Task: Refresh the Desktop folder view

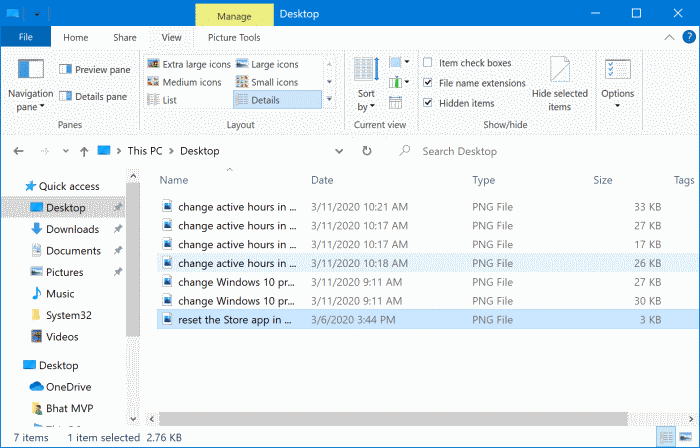Action: [x=367, y=151]
